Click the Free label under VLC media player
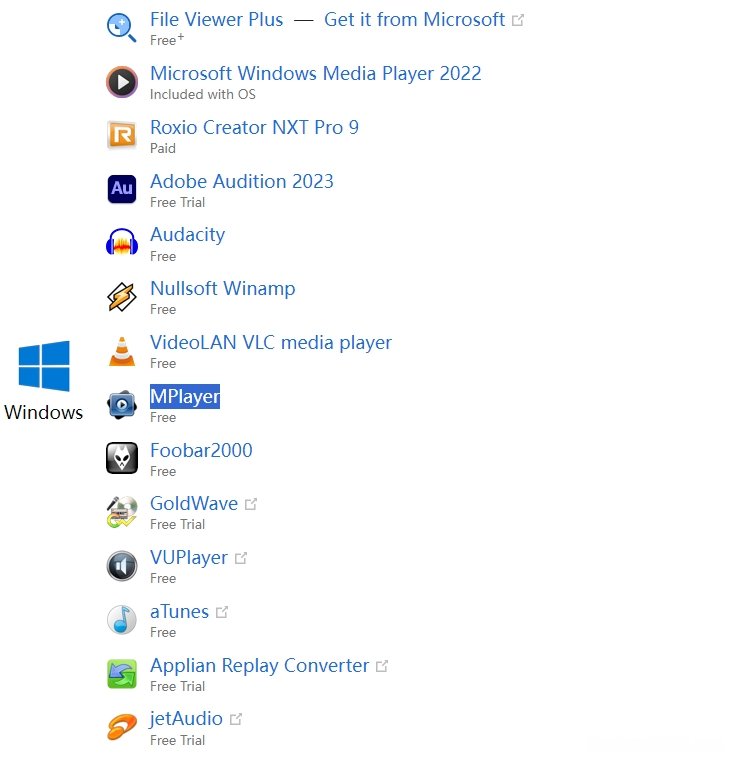Image resolution: width=735 pixels, height=759 pixels. [x=163, y=364]
